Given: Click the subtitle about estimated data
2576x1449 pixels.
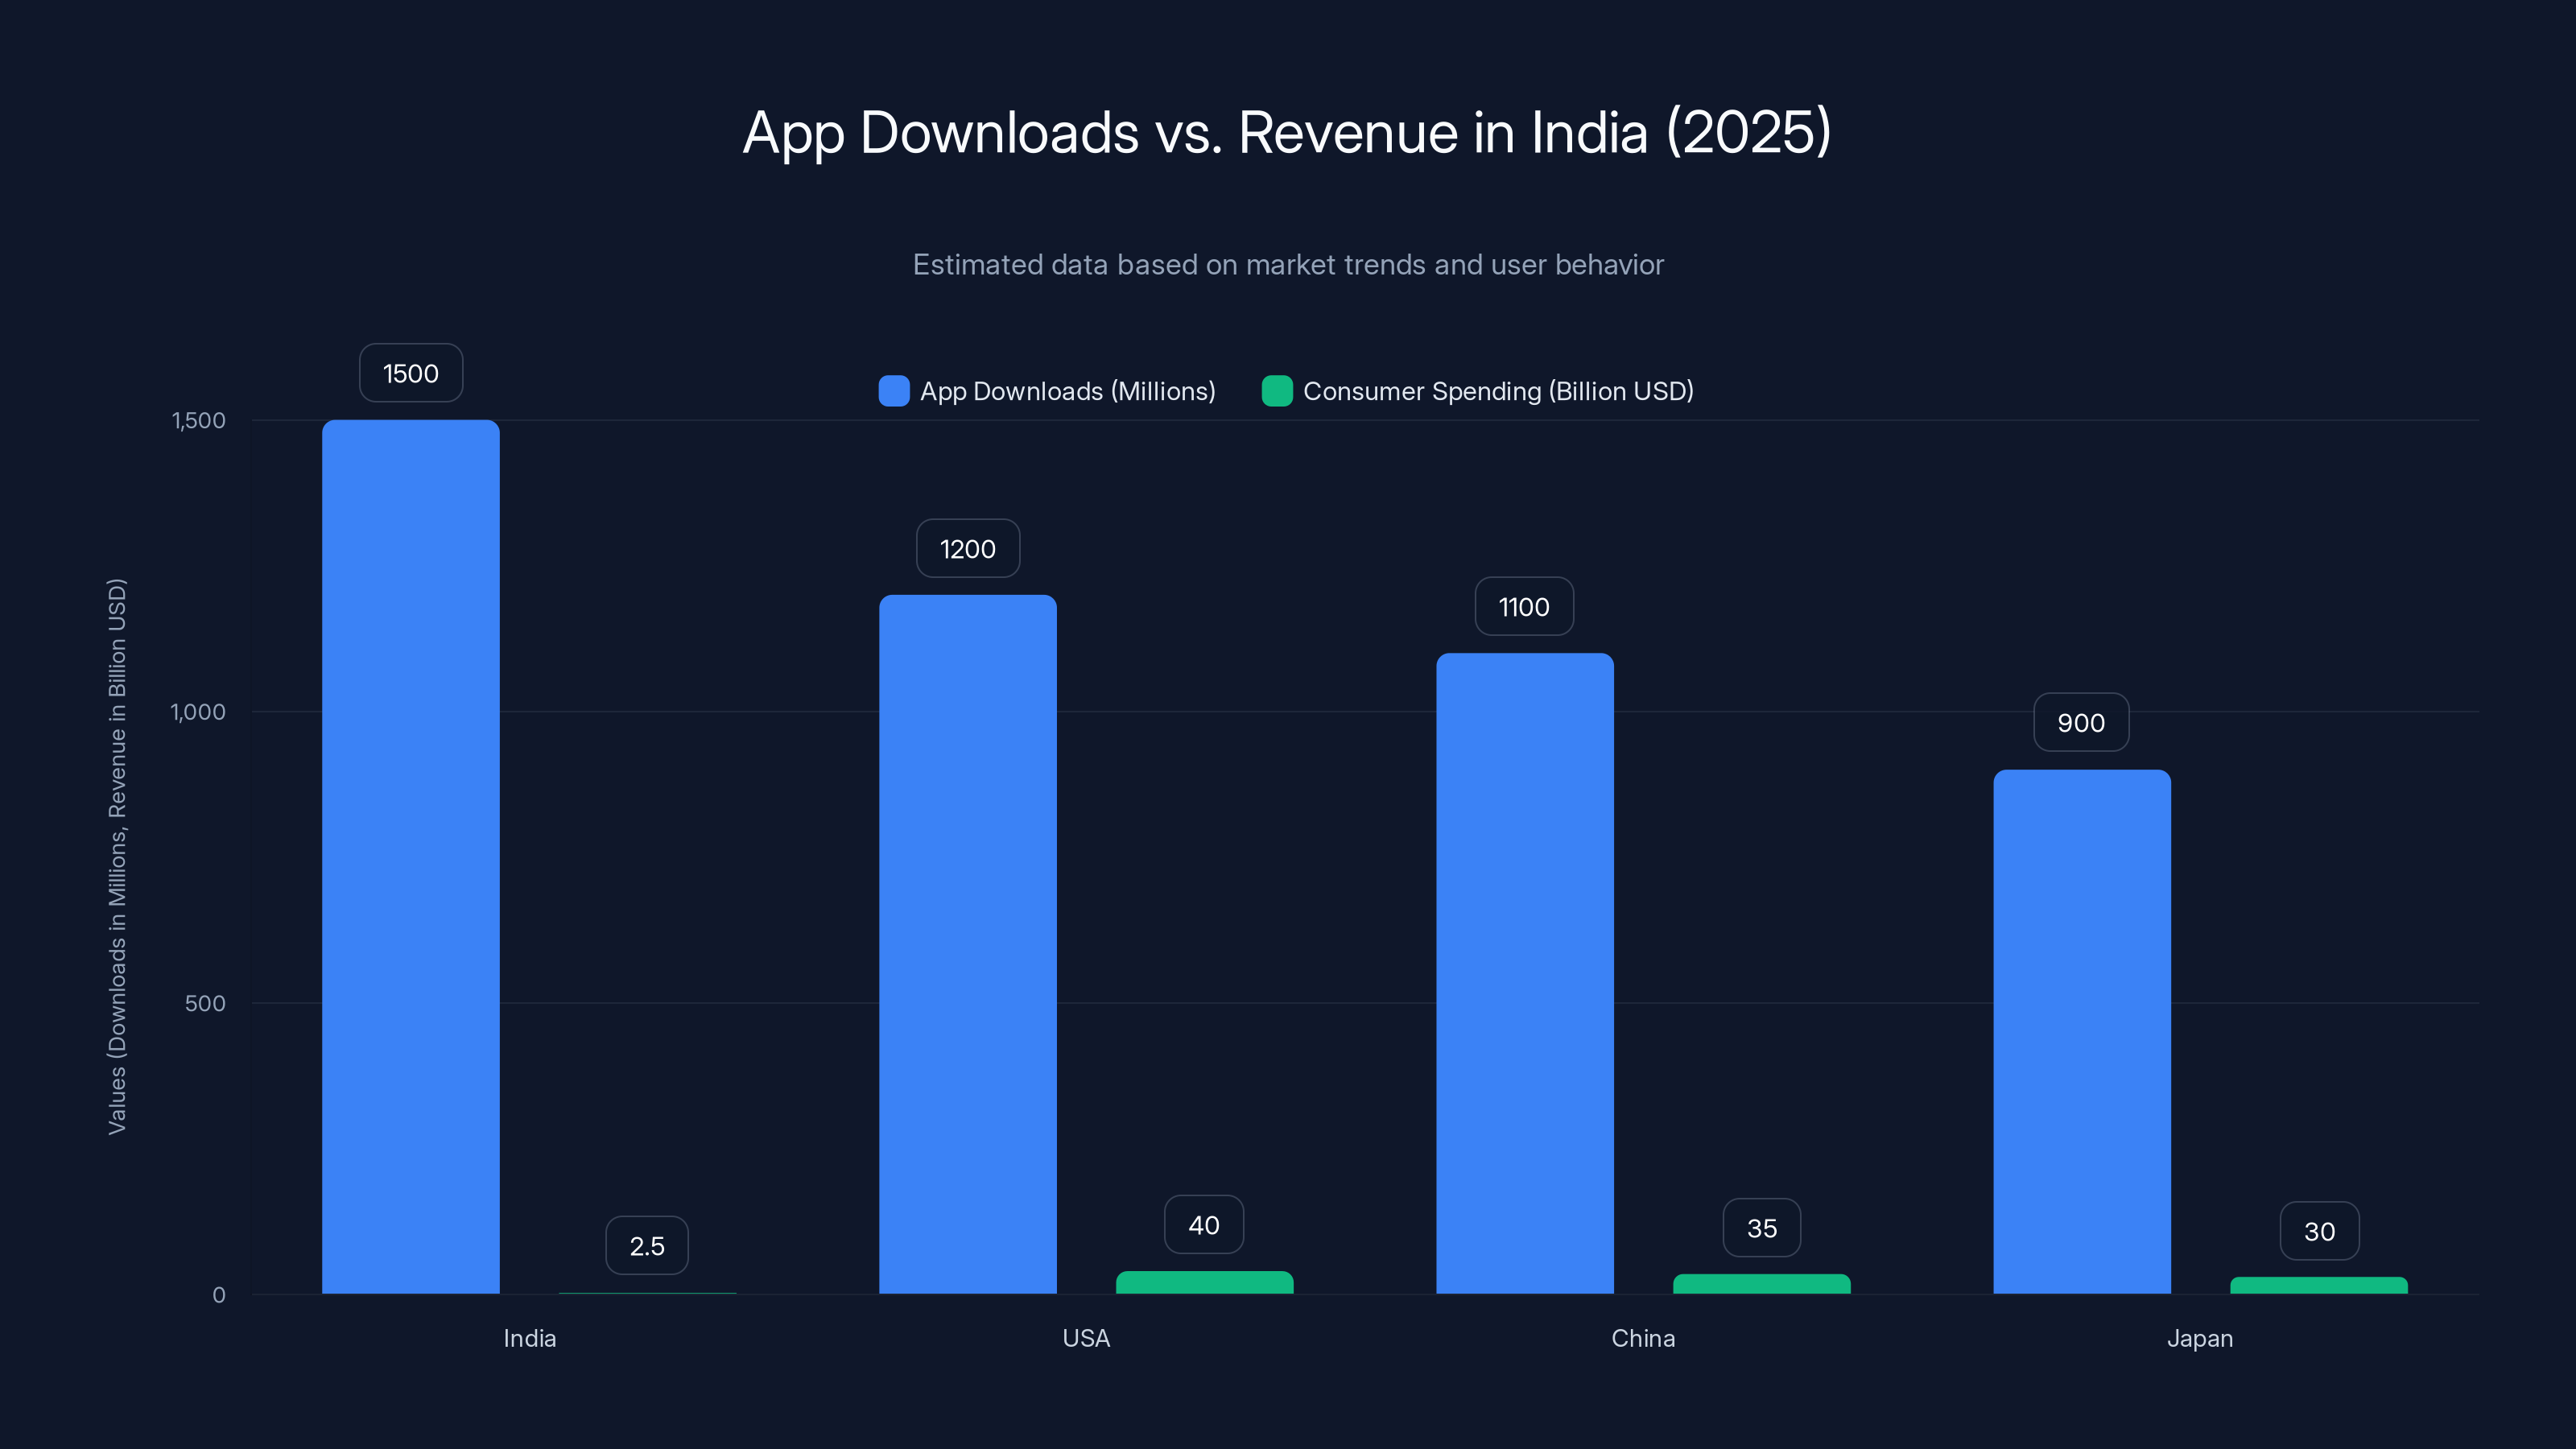Looking at the screenshot, I should 1288,265.
